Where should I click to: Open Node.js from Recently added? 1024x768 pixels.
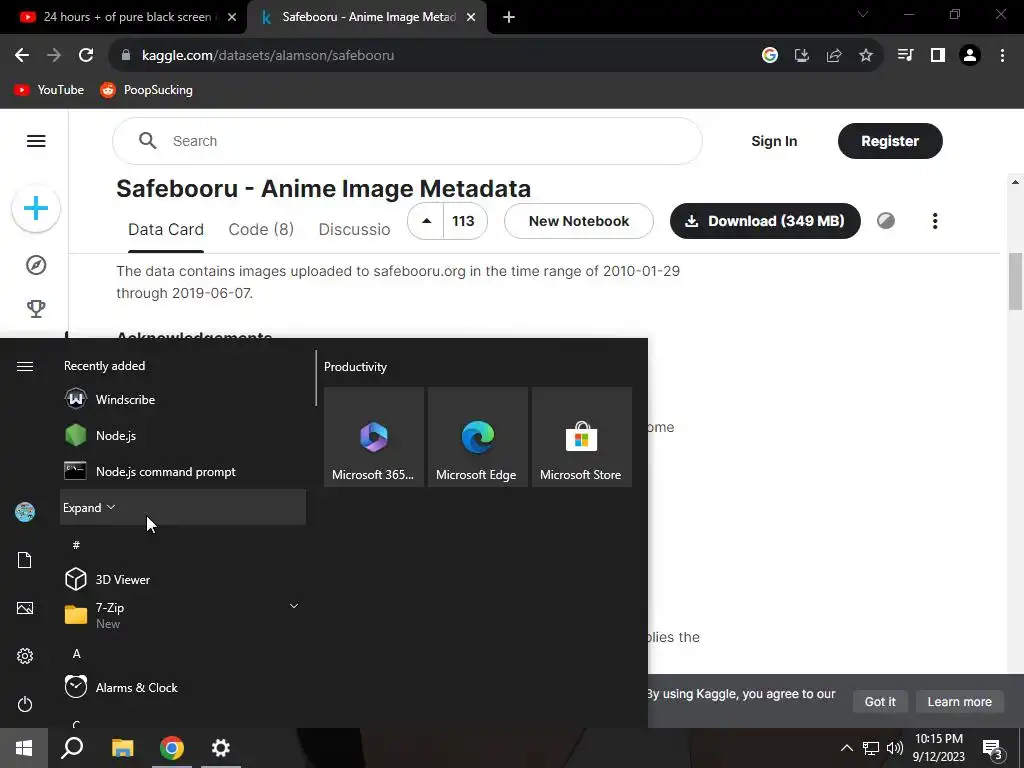(x=183, y=436)
